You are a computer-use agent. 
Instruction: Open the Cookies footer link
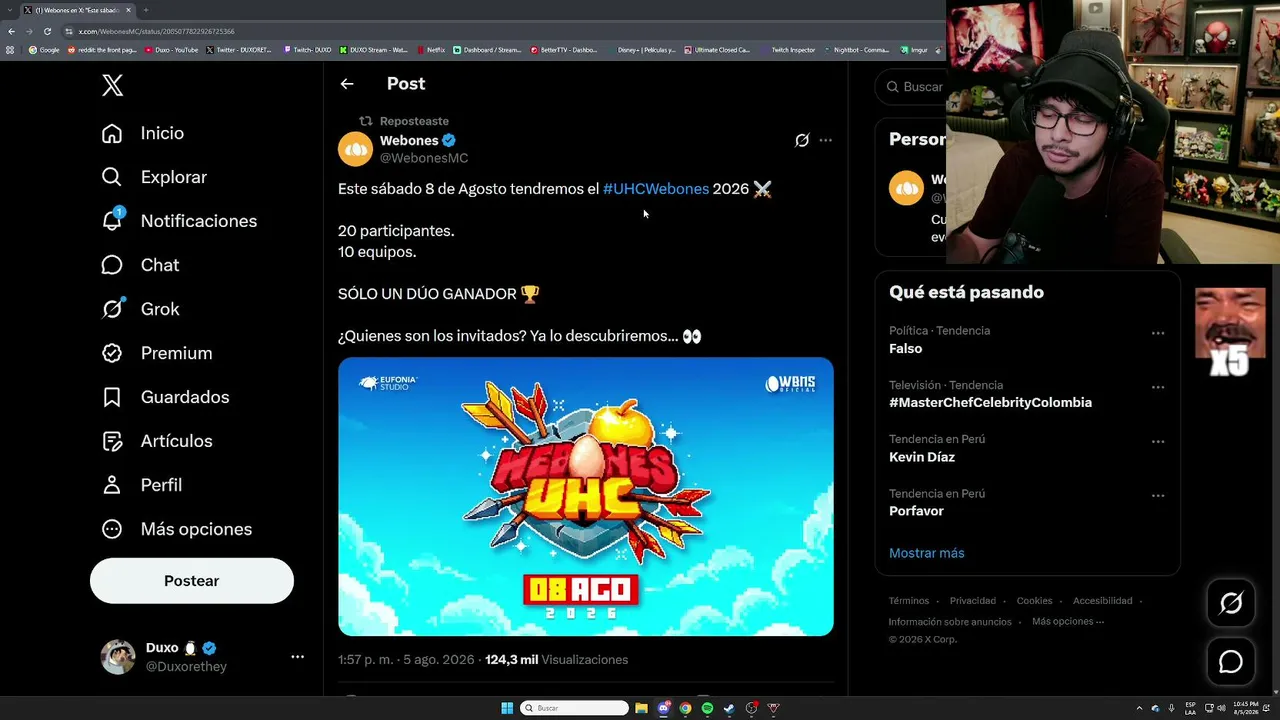[x=1034, y=601]
